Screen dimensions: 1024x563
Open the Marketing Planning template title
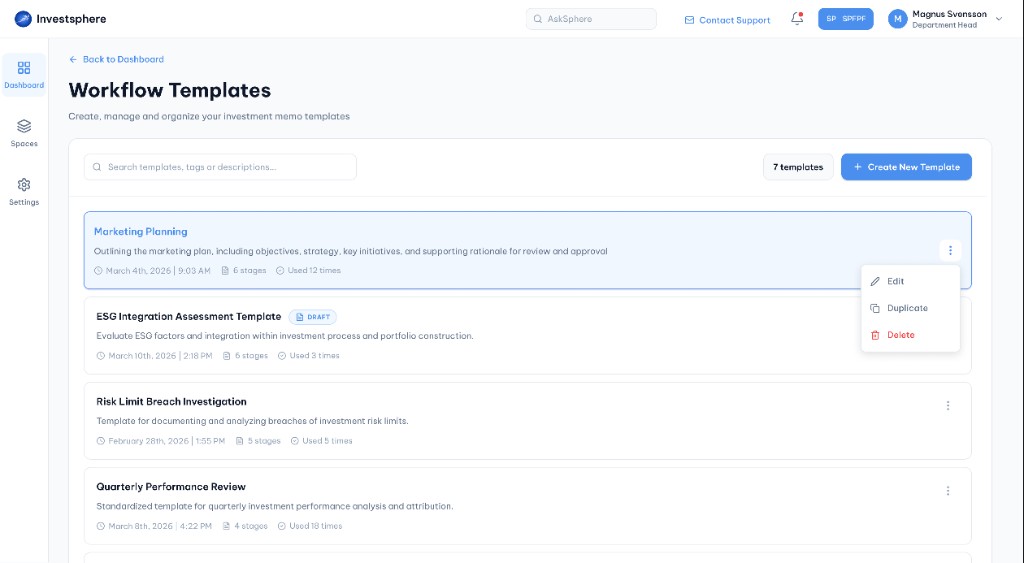coord(140,232)
